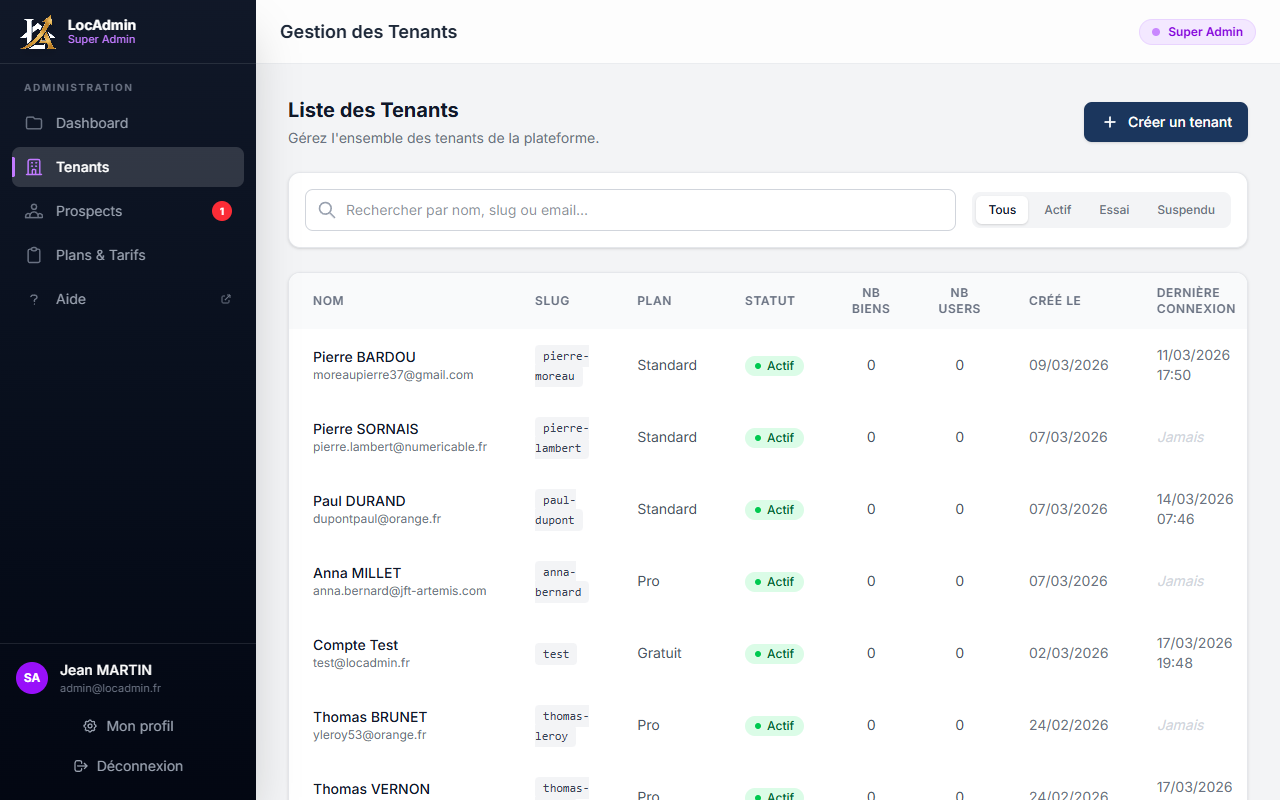Open Dashboard via its folder icon
This screenshot has height=800, width=1280.
(34, 123)
